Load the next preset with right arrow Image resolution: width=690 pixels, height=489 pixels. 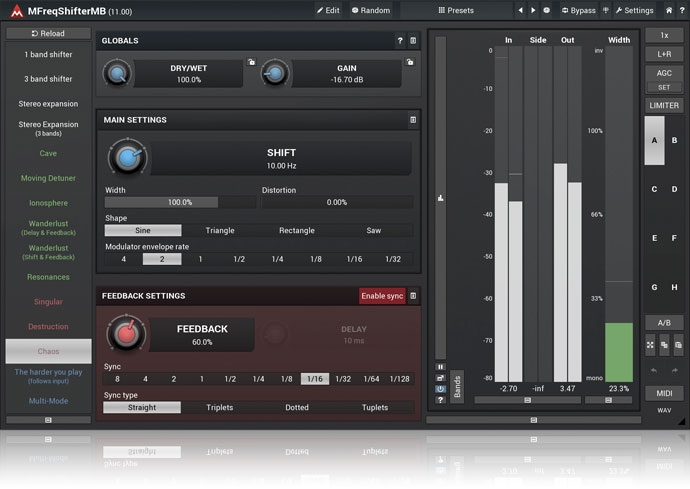[x=533, y=10]
